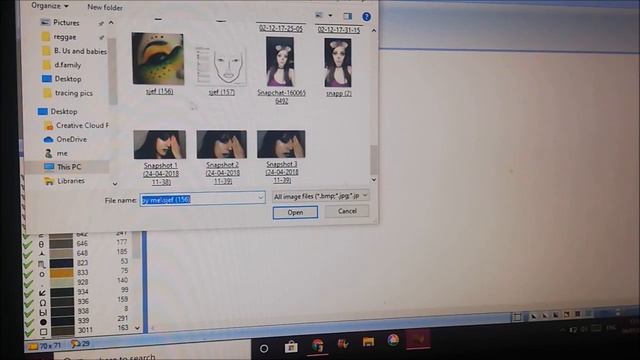Click the New folder button
Viewport: 640px width, 360px height.
coord(105,7)
